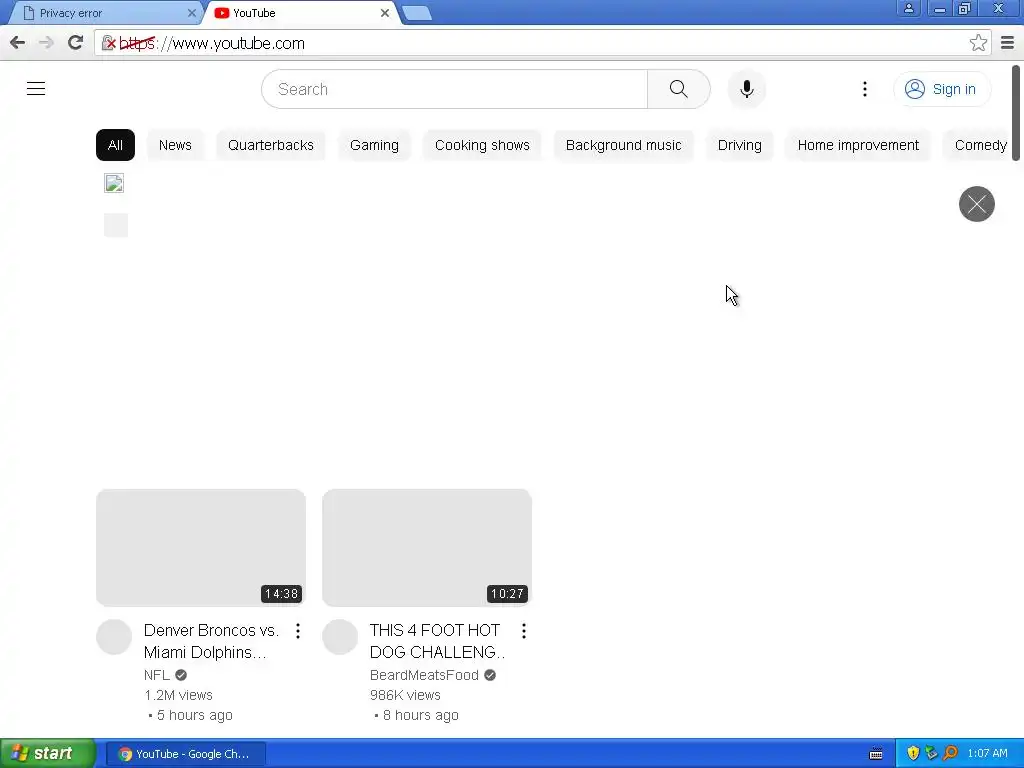Focus the YouTube Search field
1024x768 pixels.
(x=455, y=89)
